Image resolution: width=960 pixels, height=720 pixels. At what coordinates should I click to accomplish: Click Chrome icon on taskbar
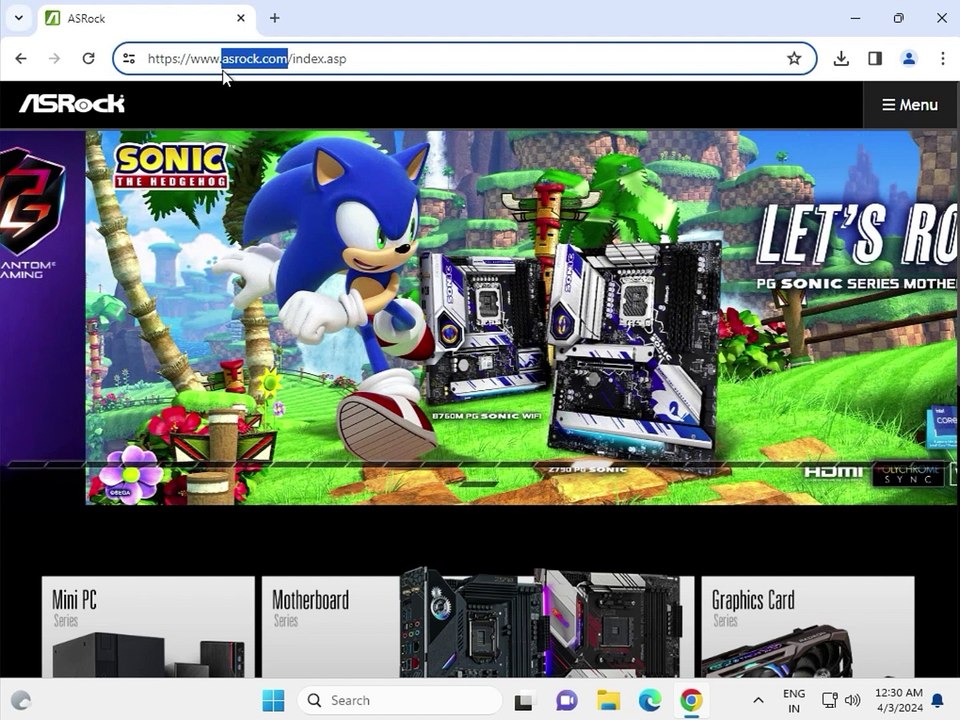(x=691, y=700)
